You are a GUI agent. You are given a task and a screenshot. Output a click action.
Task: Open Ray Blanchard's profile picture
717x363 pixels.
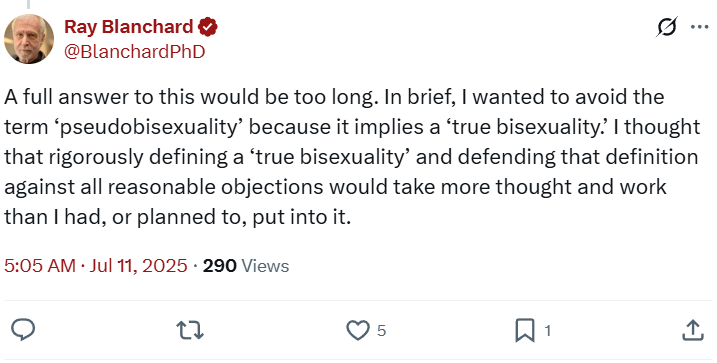(x=29, y=39)
